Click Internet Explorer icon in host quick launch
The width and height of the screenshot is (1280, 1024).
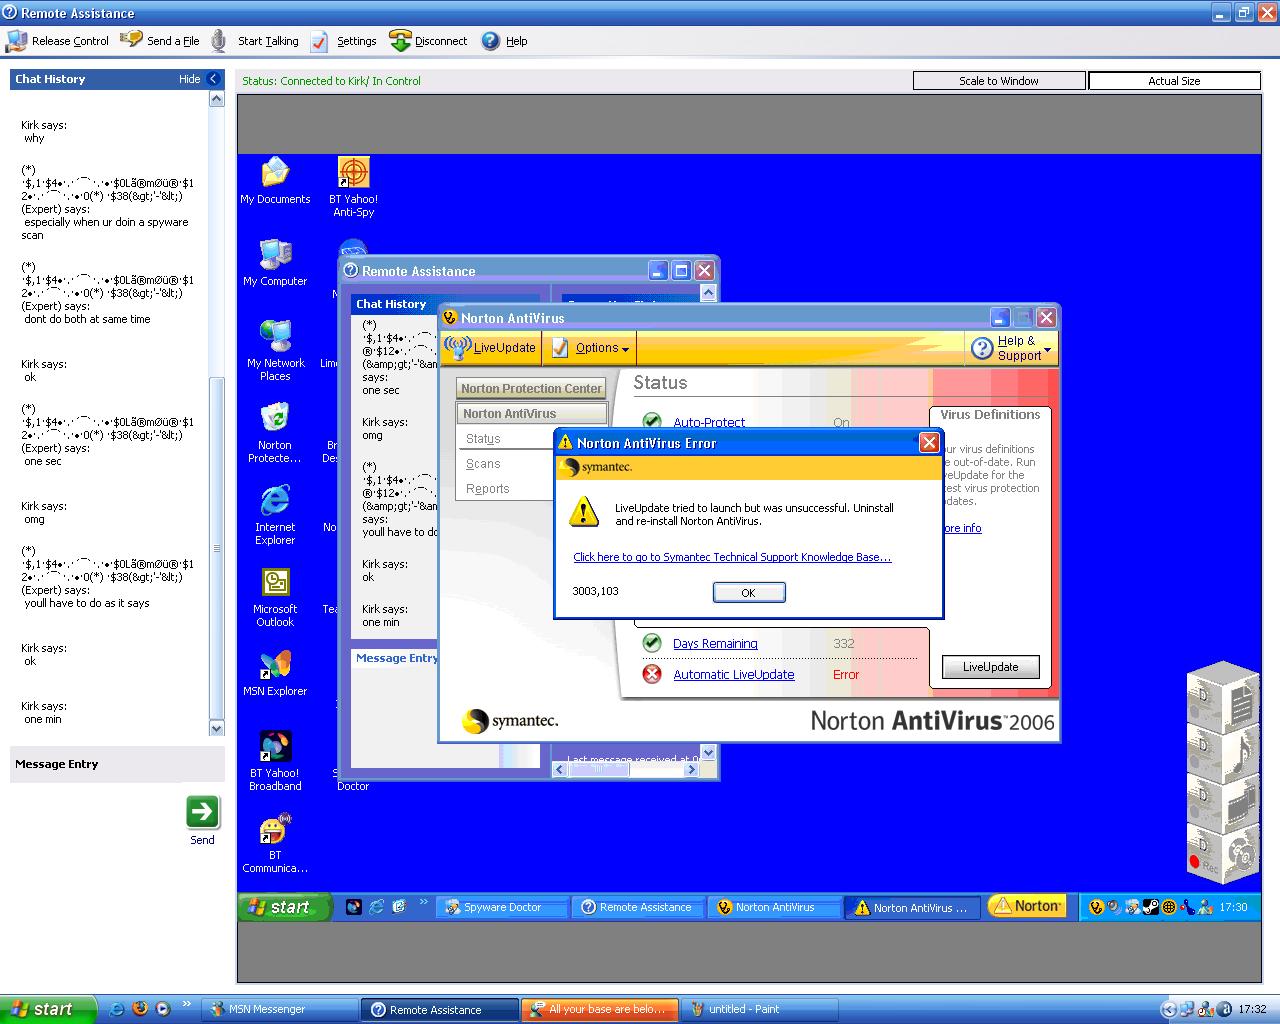(117, 1009)
